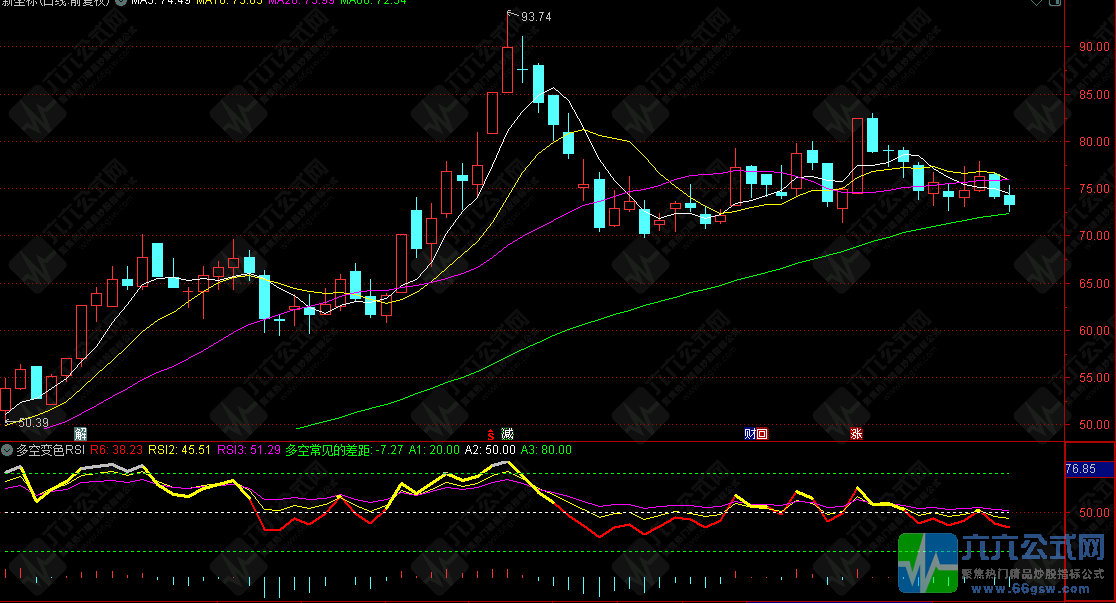Viewport: 1116px width, 603px height.
Task: Click the R6: 38.23 indicator value
Action: coord(117,450)
